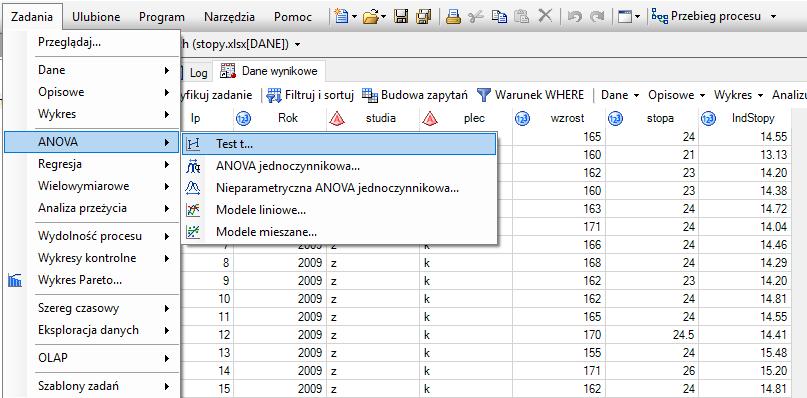The width and height of the screenshot is (807, 398).
Task: Select Przeglądaj... in the Zadania menu
Action: (x=92, y=43)
